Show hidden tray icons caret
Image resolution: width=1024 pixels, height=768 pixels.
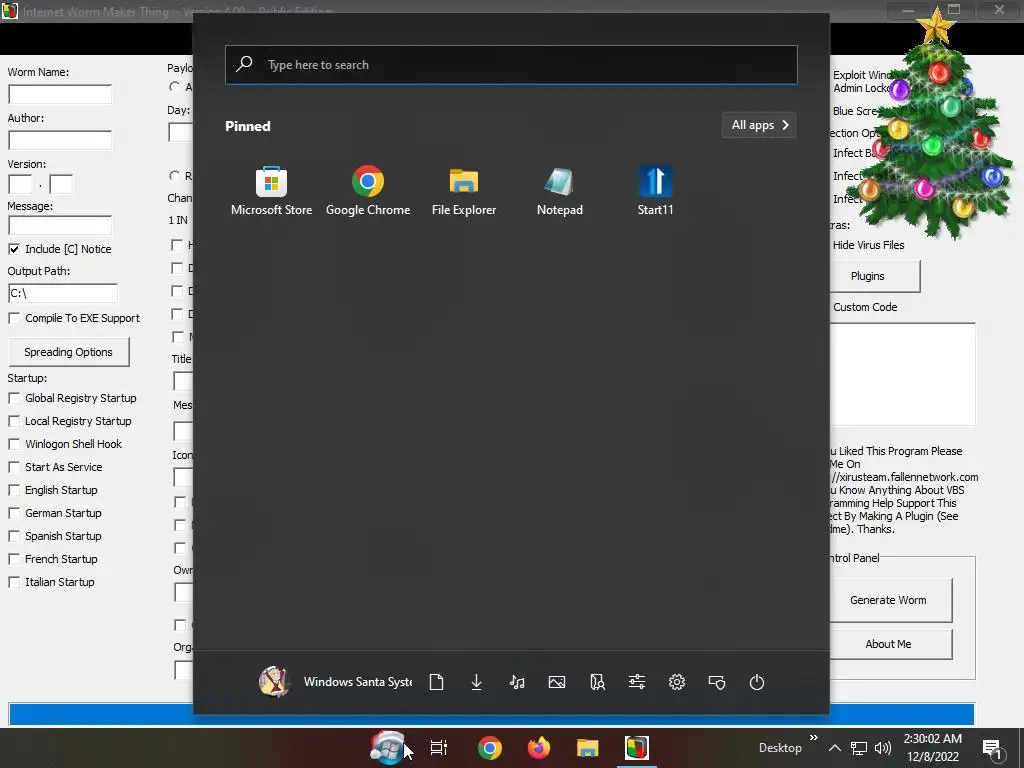pyautogui.click(x=835, y=748)
